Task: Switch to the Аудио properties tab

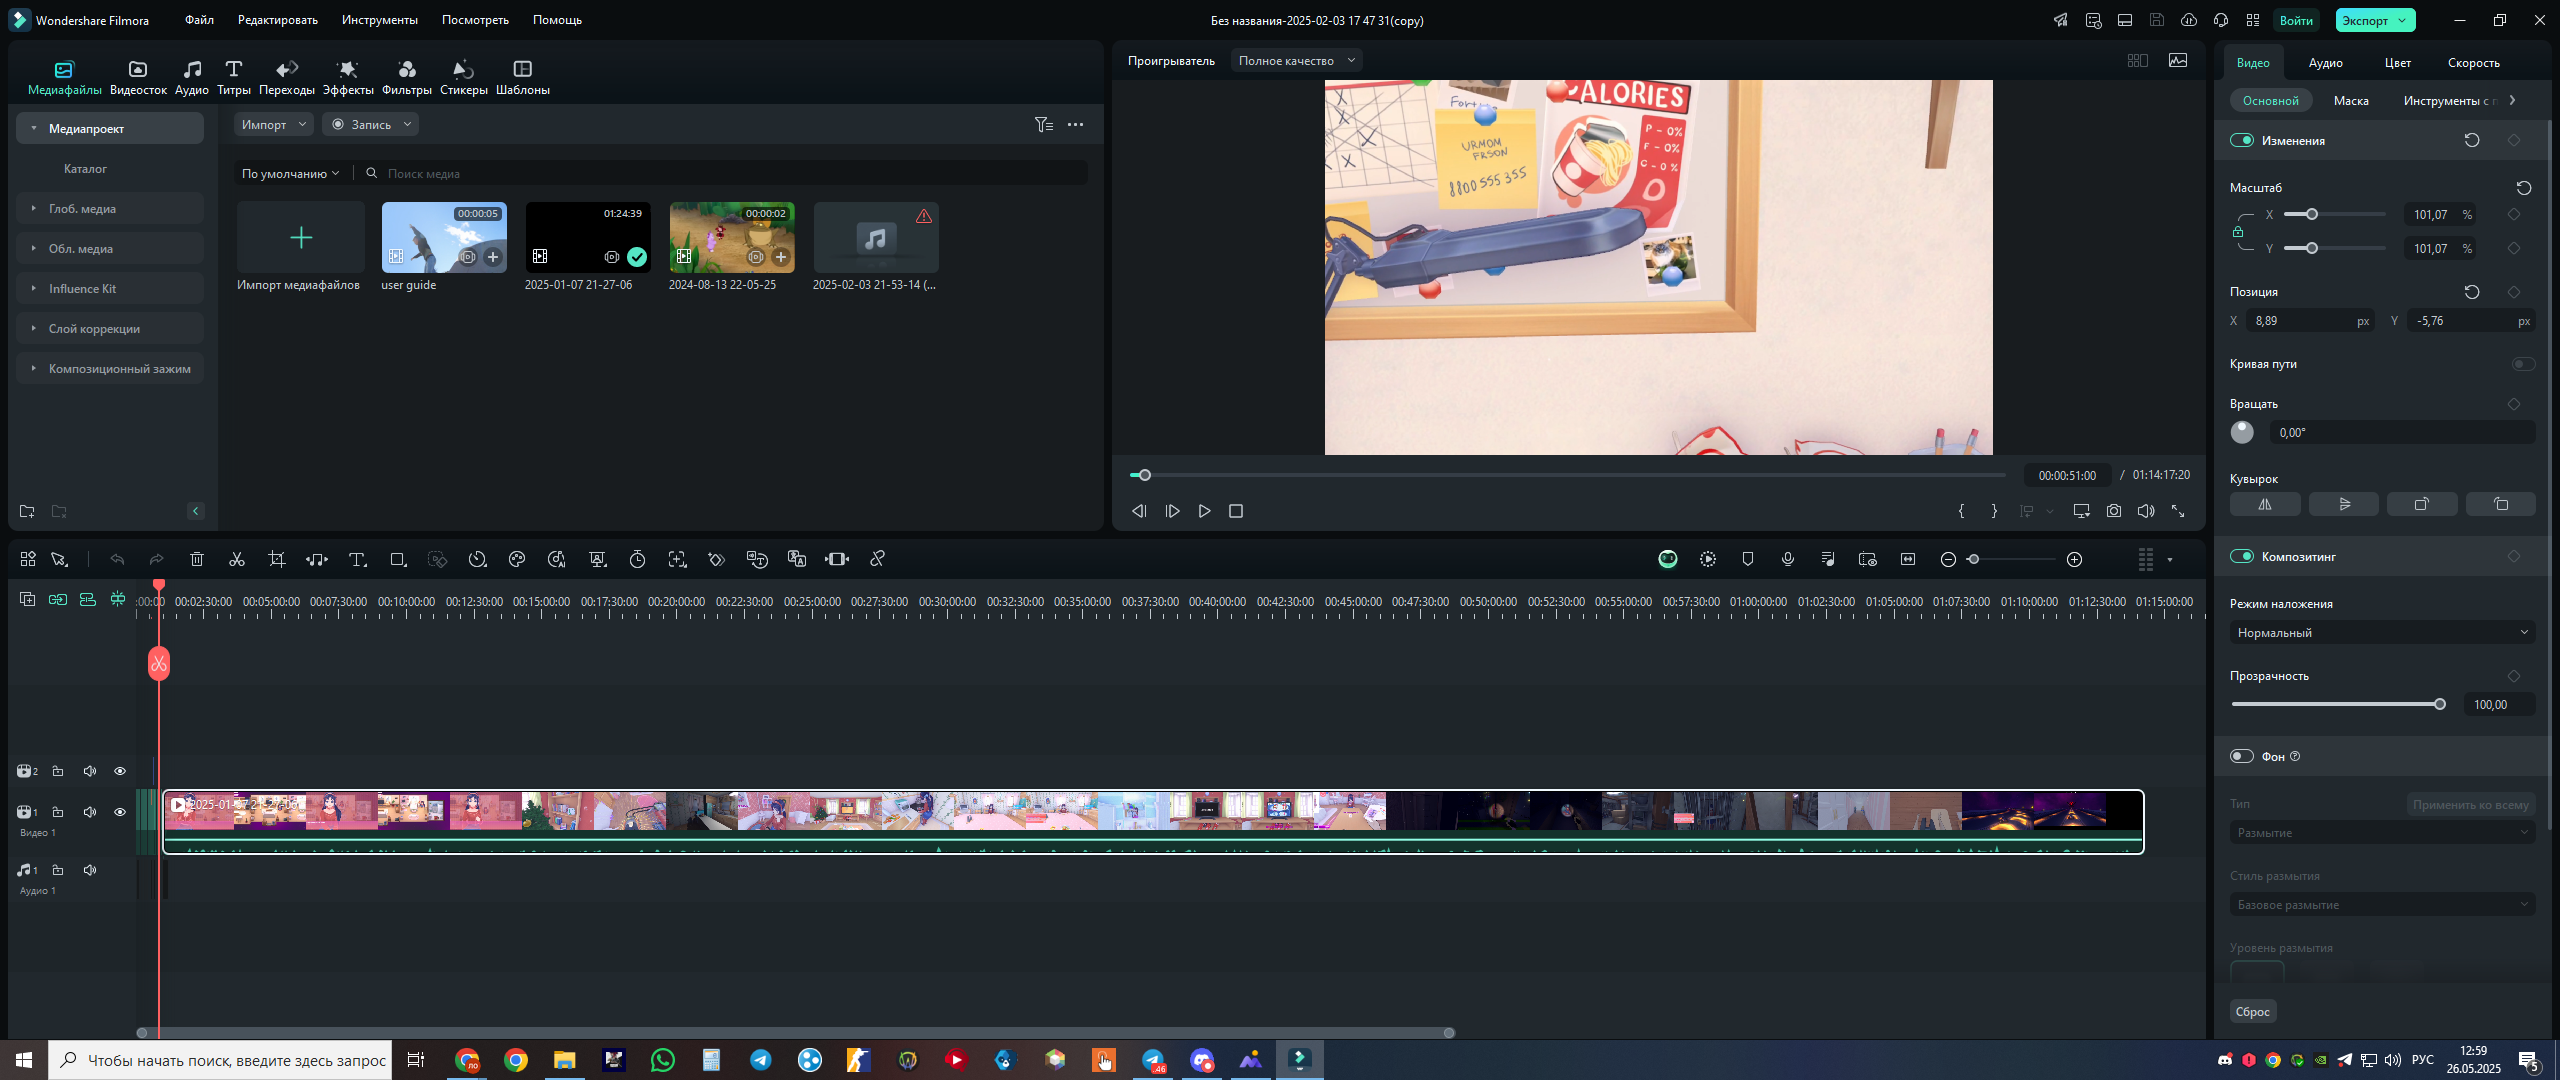Action: click(x=2325, y=62)
